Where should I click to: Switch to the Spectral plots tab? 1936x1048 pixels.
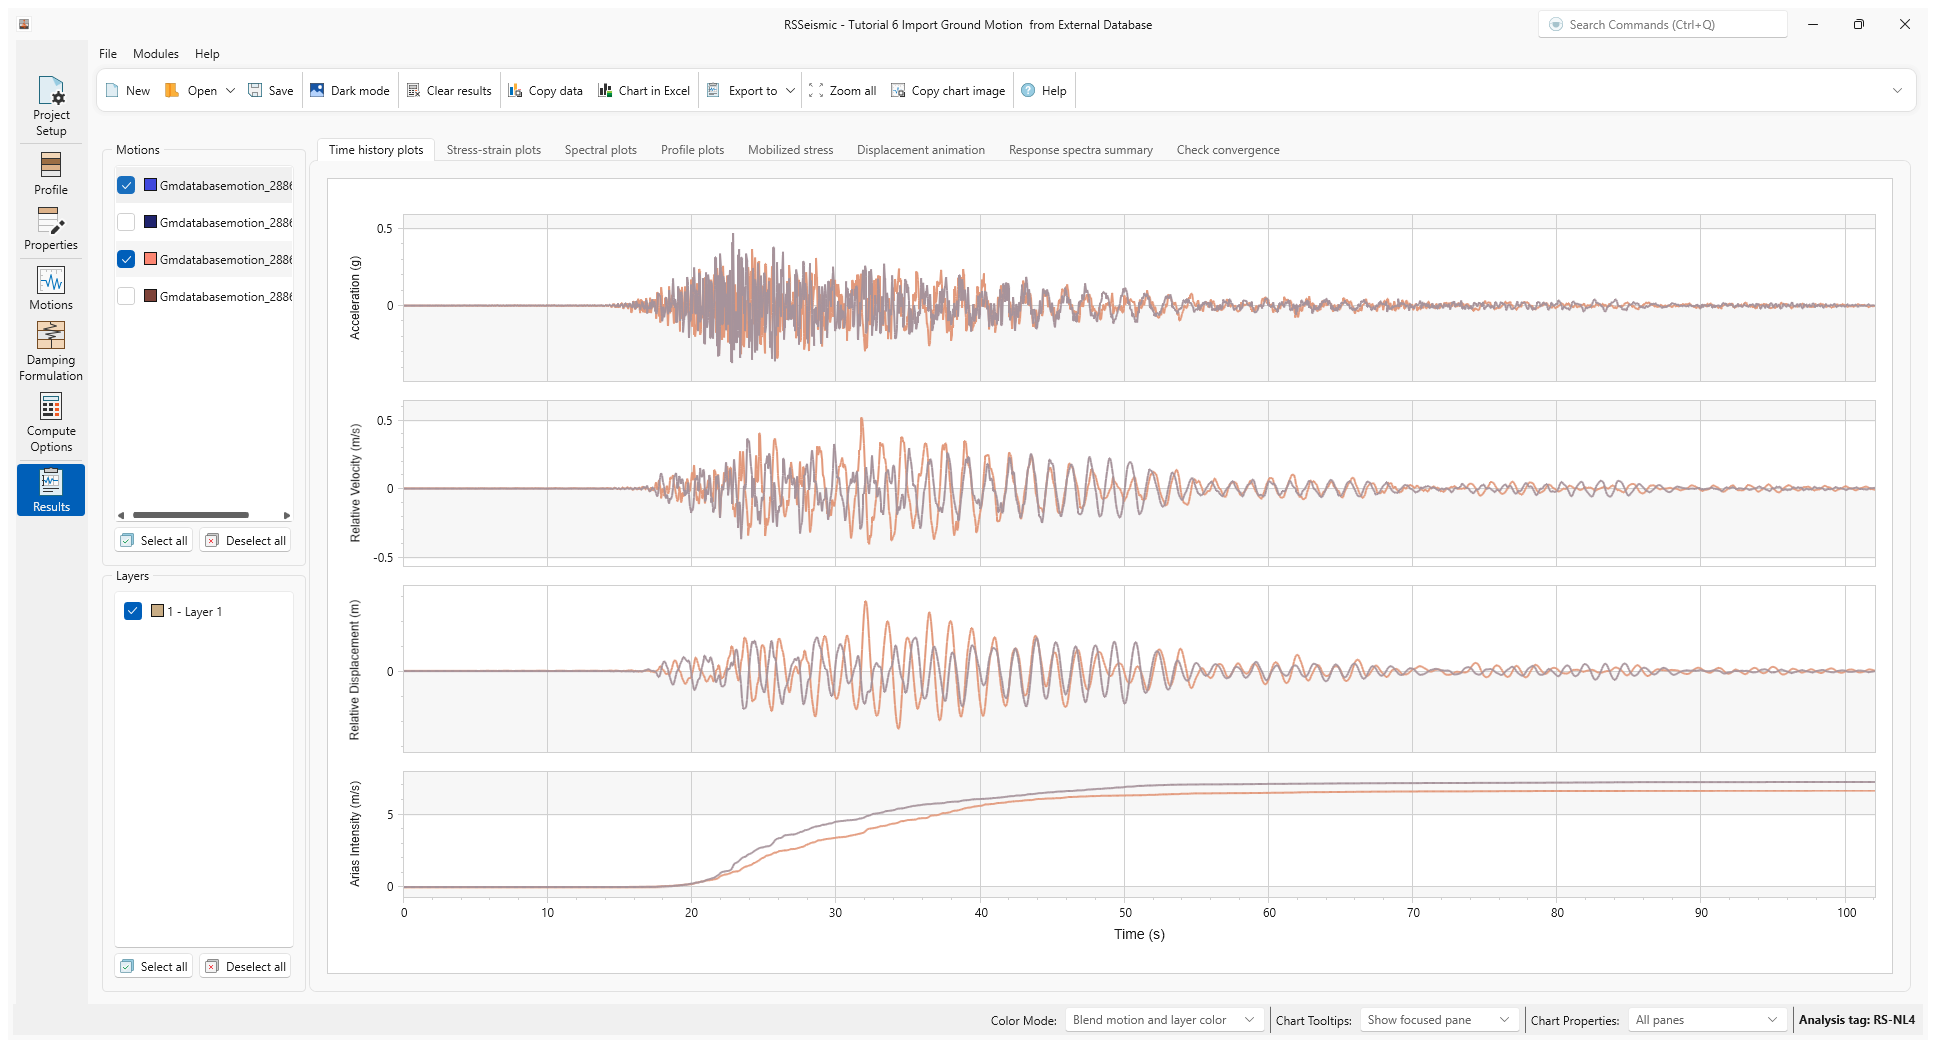600,150
